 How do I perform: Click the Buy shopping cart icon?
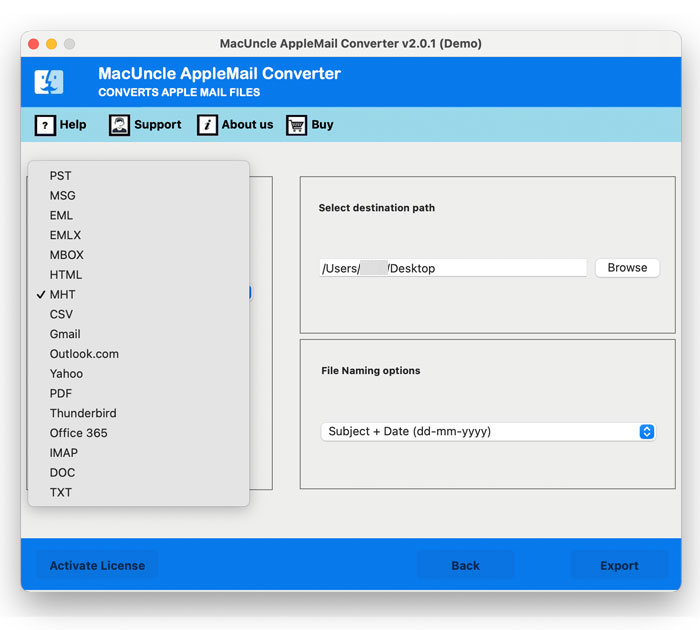[x=296, y=125]
